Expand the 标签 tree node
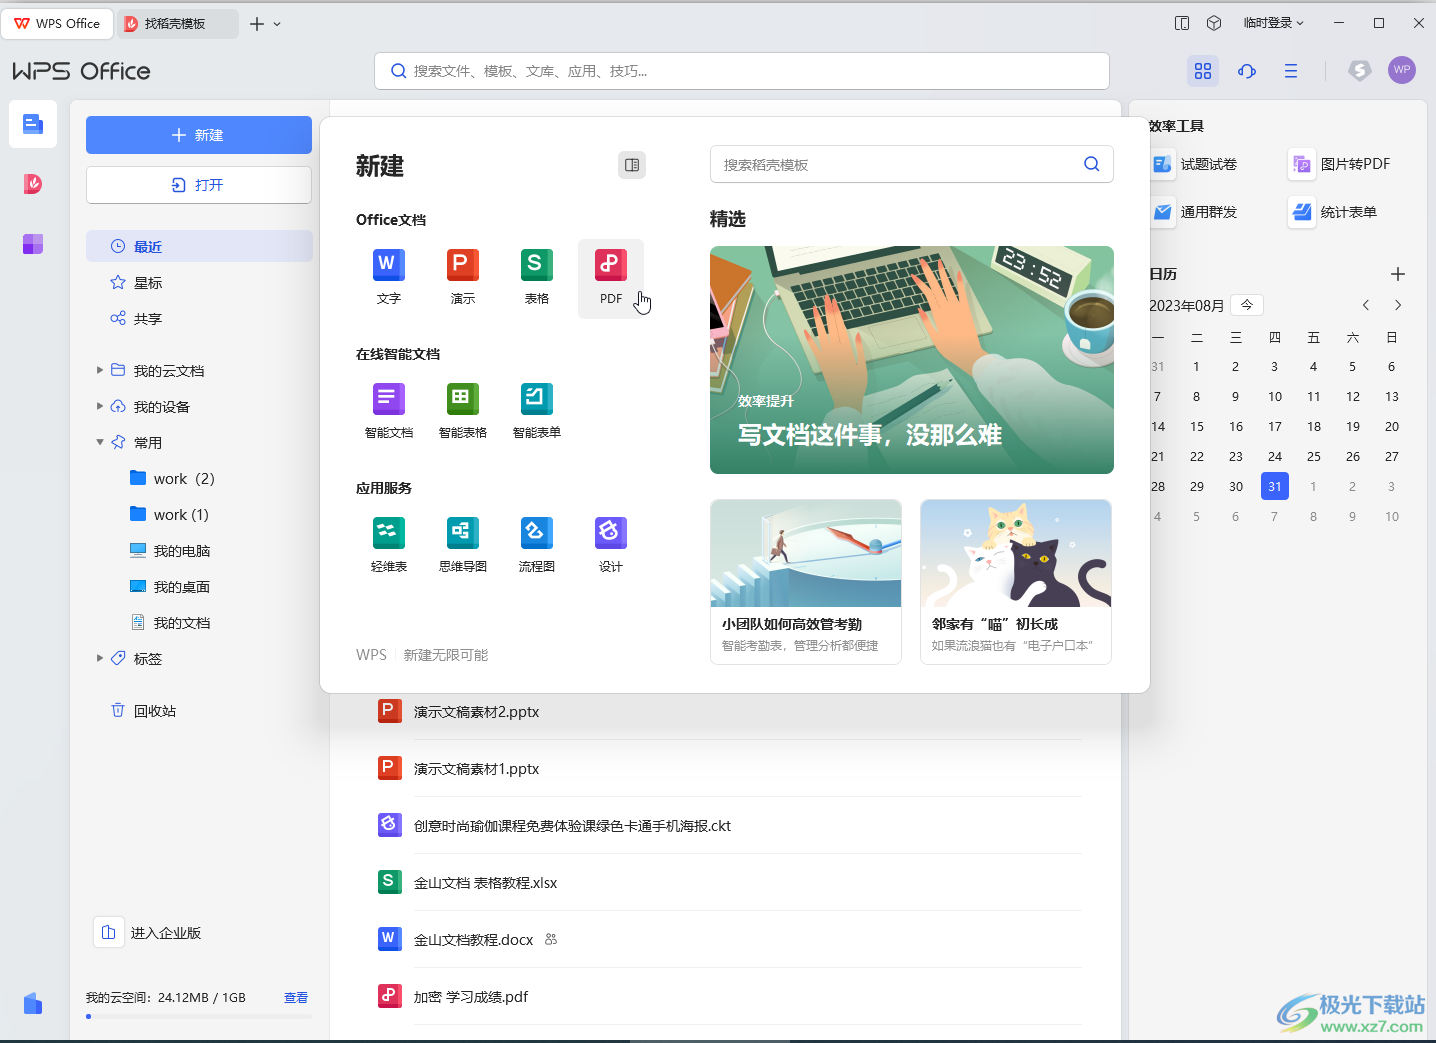1436x1043 pixels. 99,658
